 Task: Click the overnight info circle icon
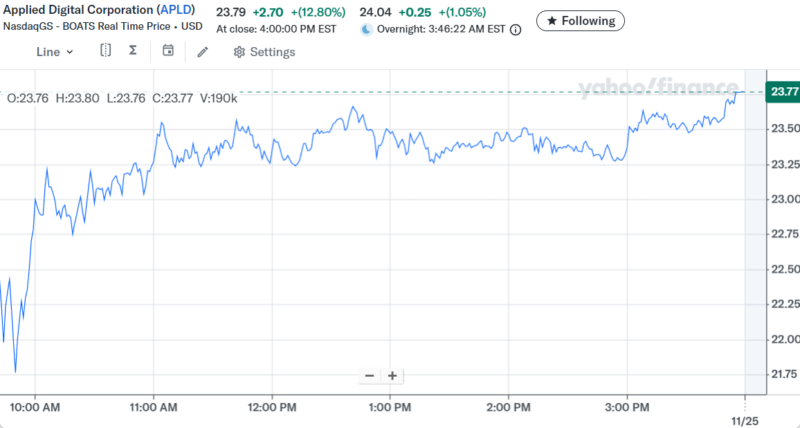coord(515,30)
